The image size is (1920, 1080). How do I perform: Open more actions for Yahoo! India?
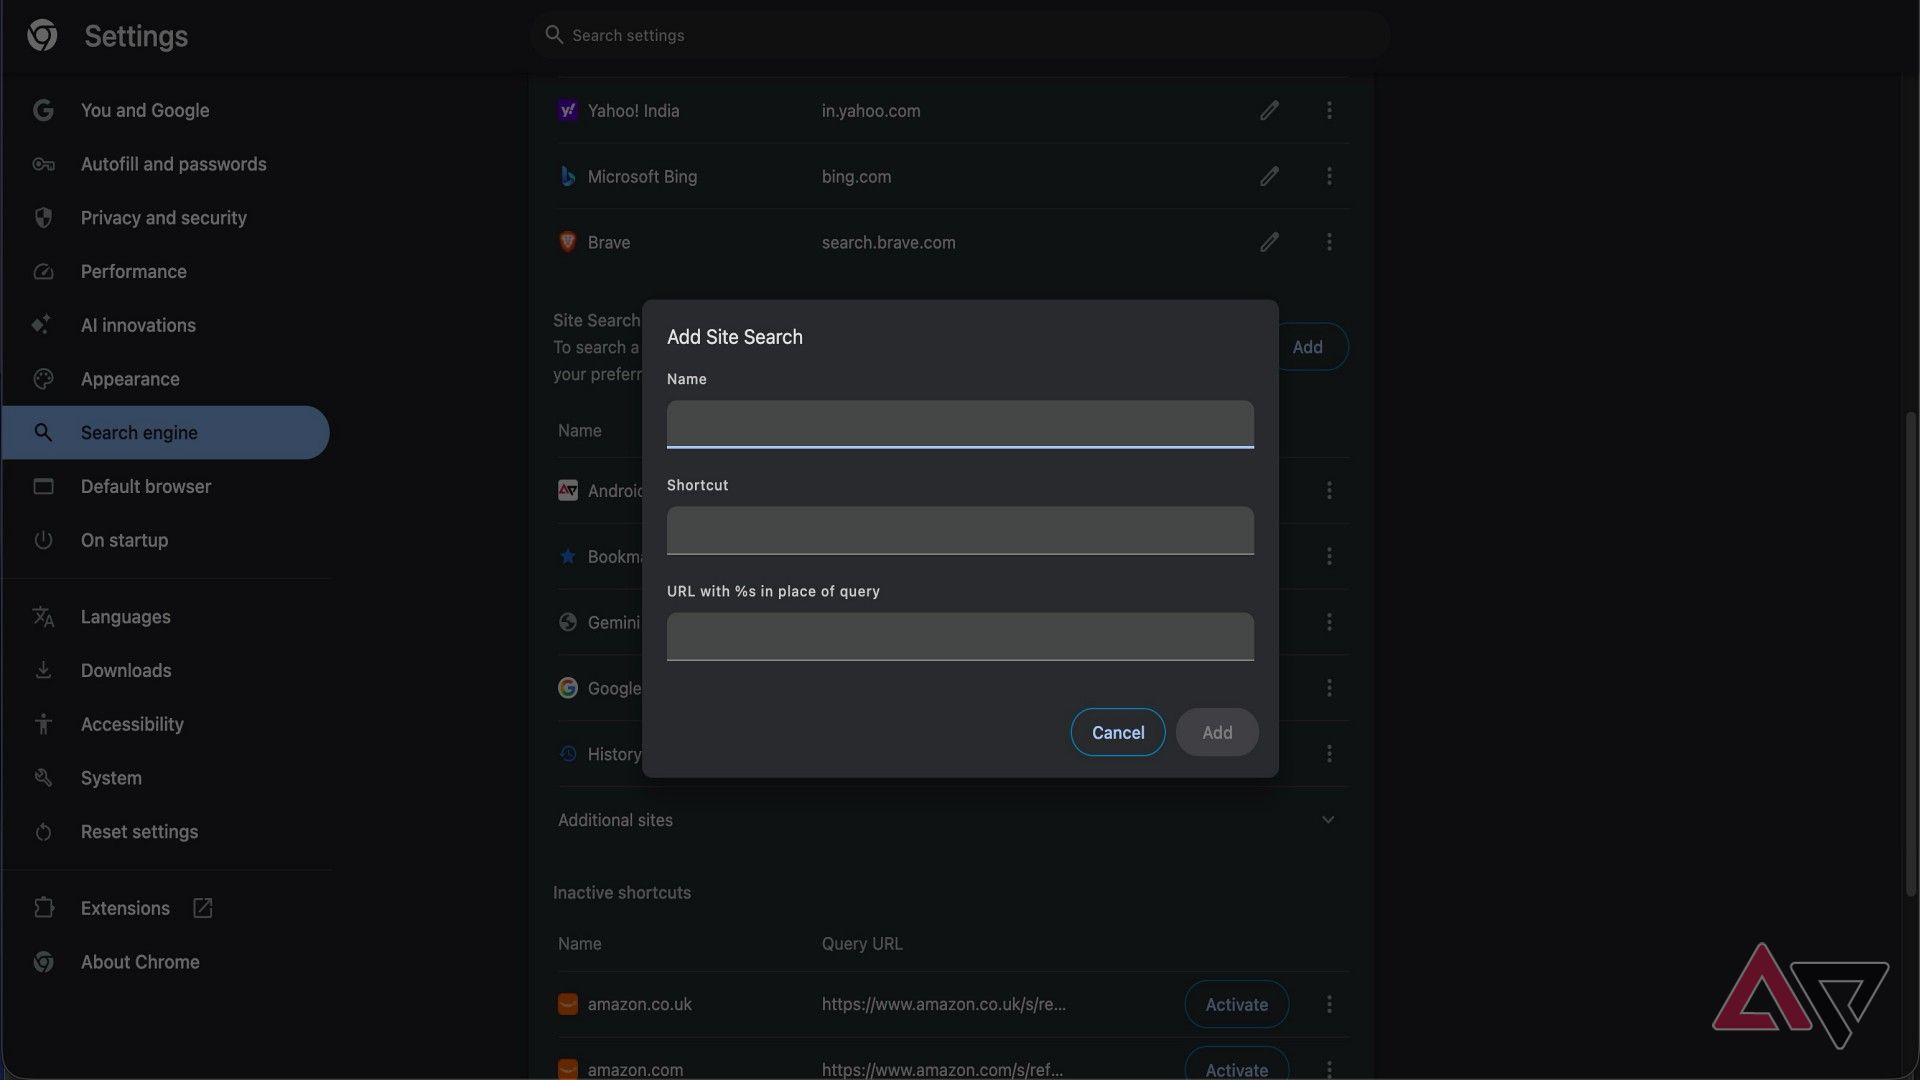point(1329,111)
